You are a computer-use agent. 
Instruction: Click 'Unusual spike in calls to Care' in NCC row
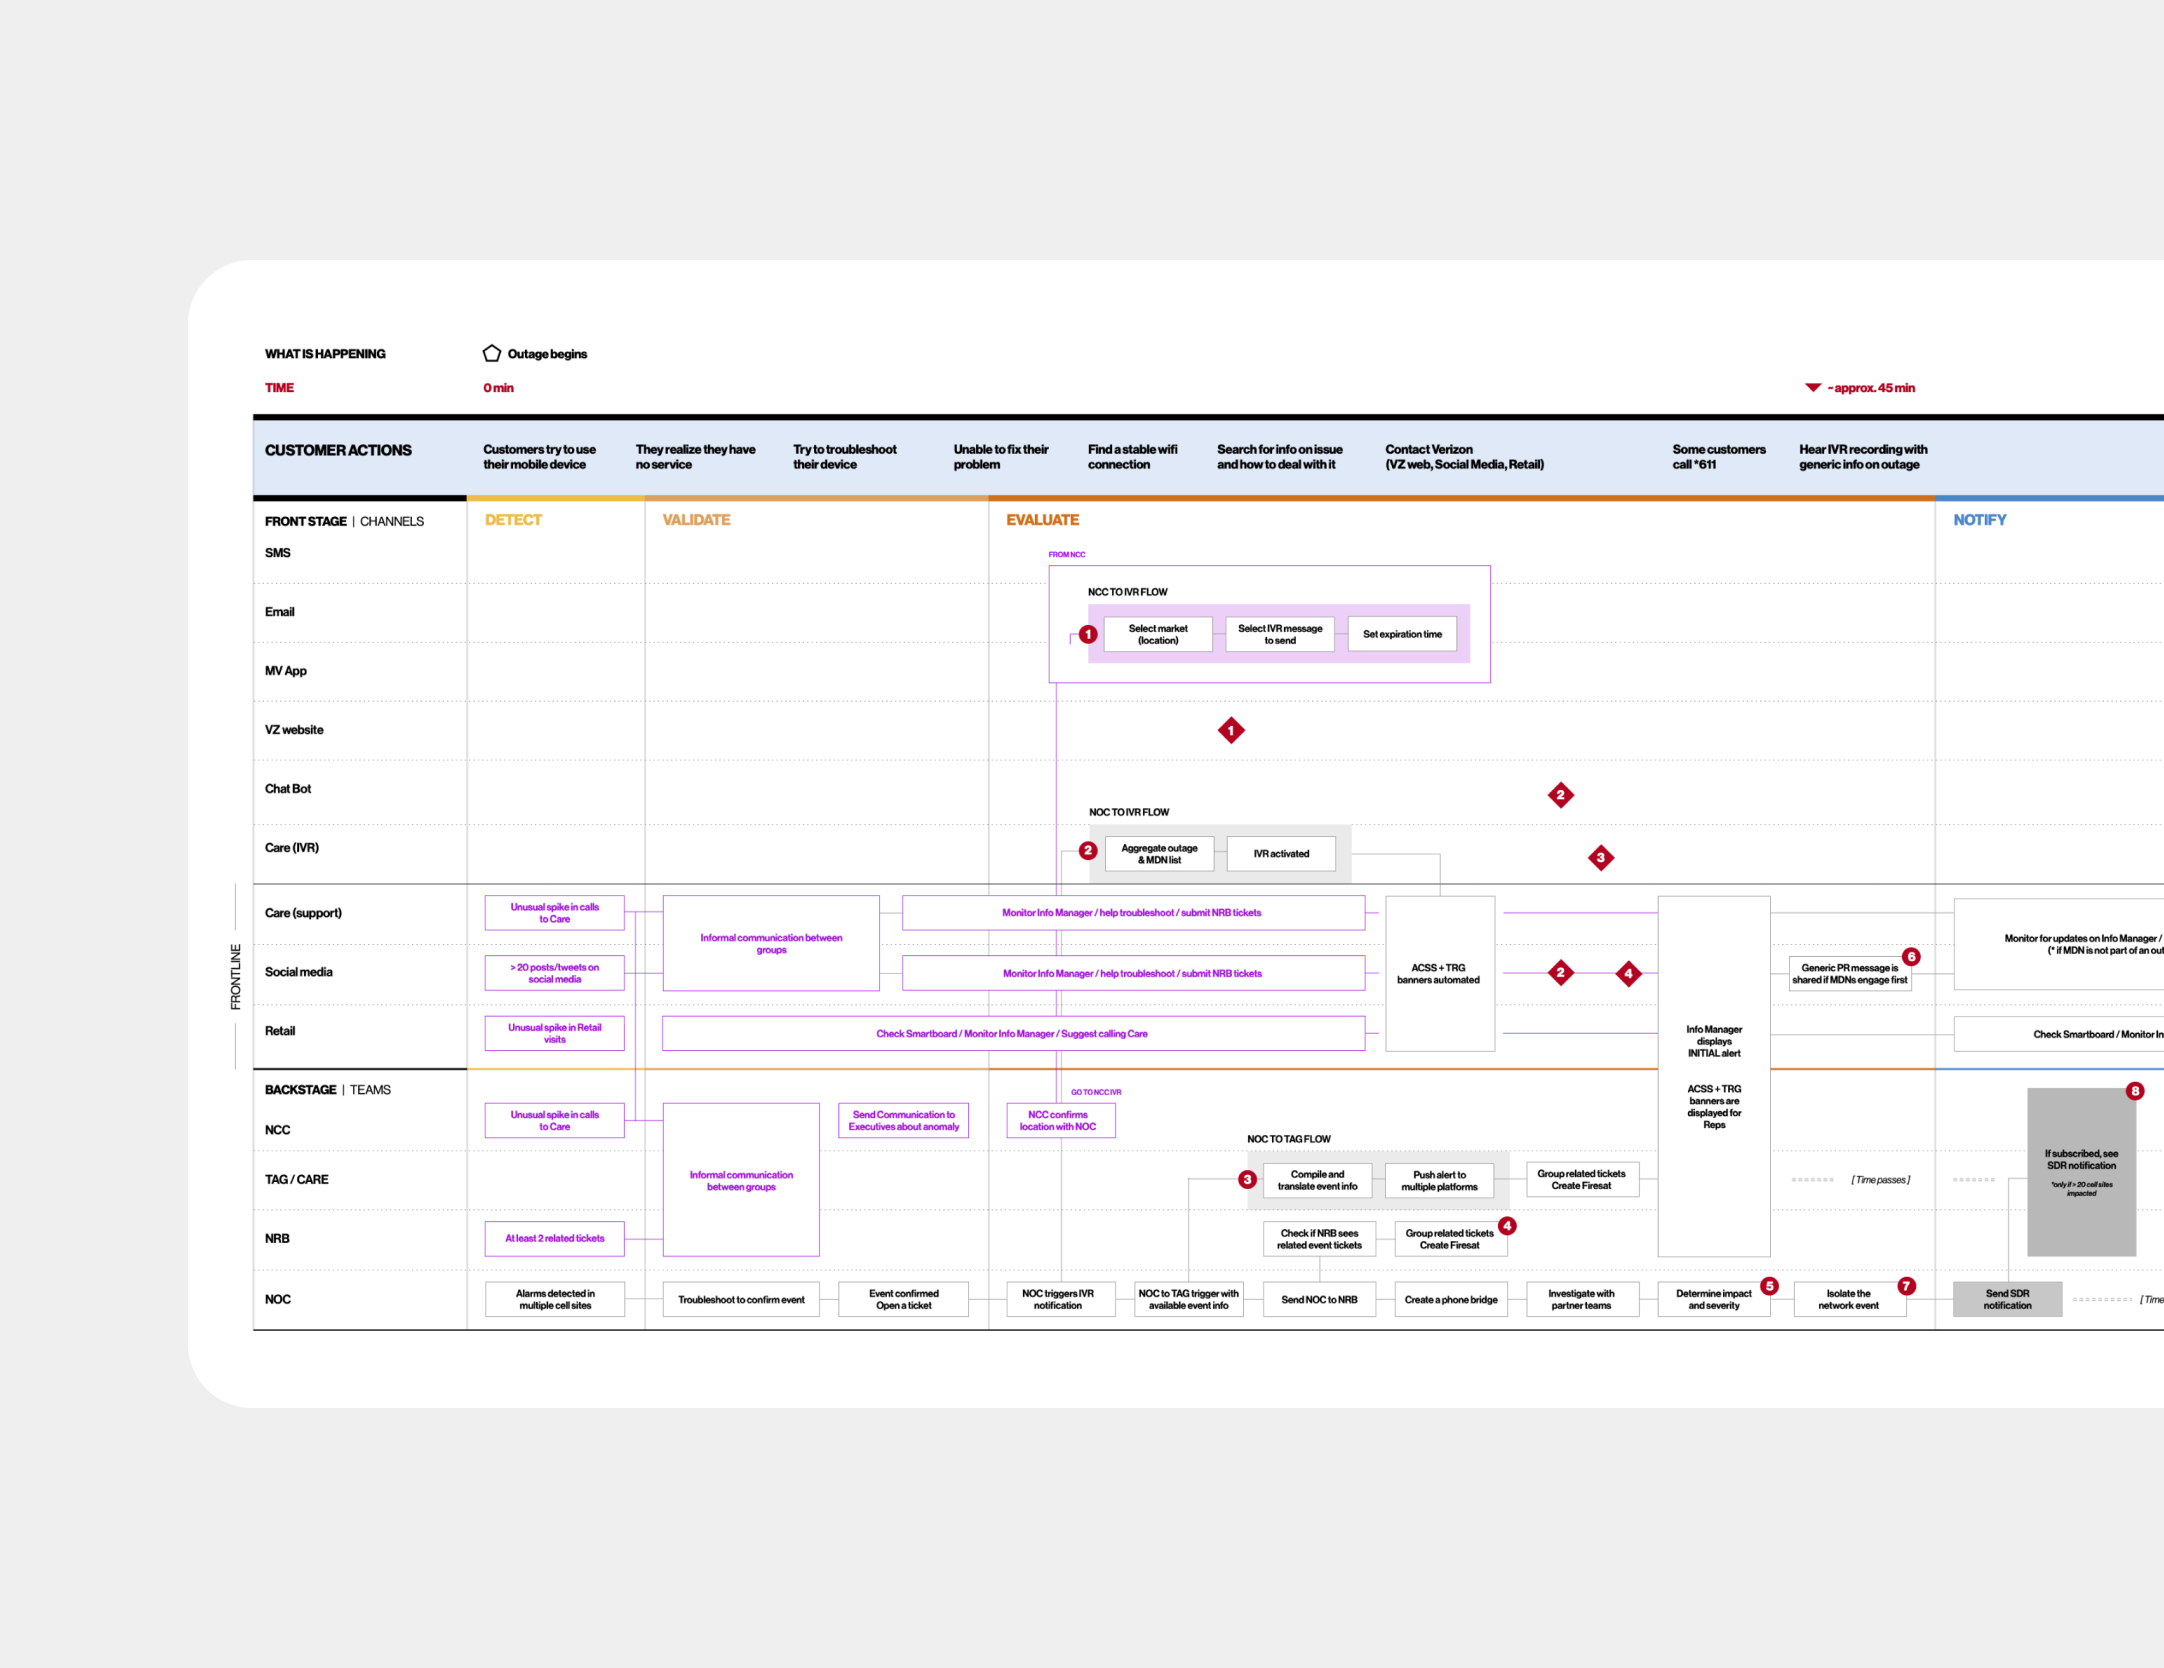point(555,1120)
